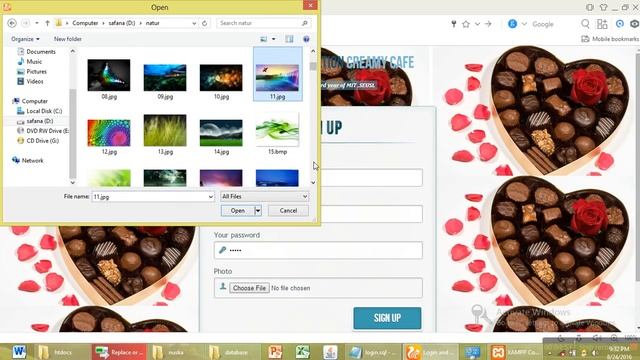Refresh the natur folder listing

[x=205, y=23]
